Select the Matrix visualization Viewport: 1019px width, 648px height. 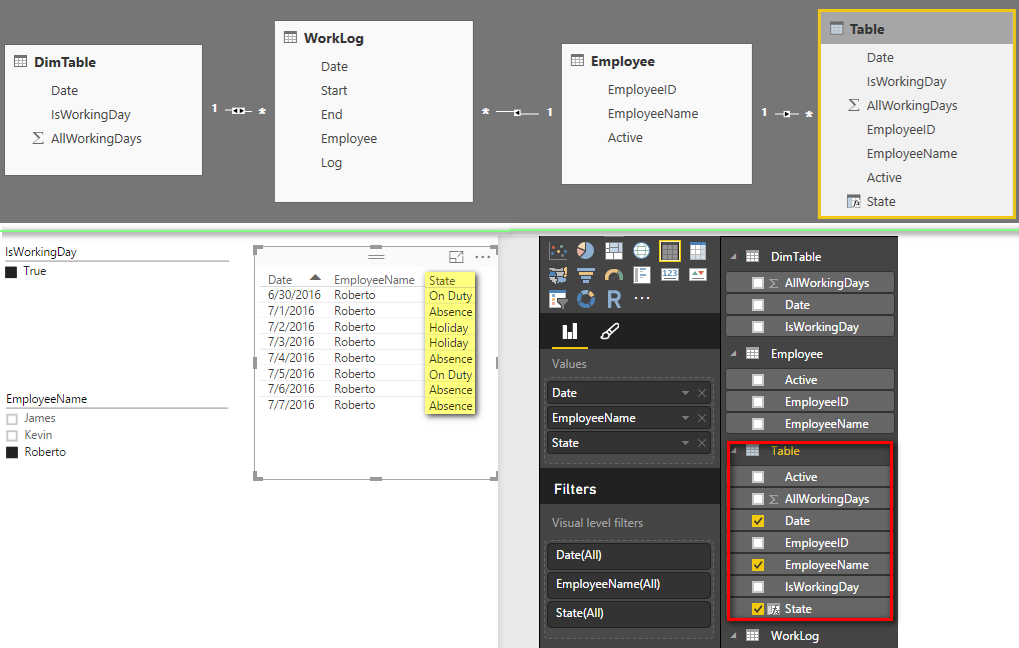698,251
